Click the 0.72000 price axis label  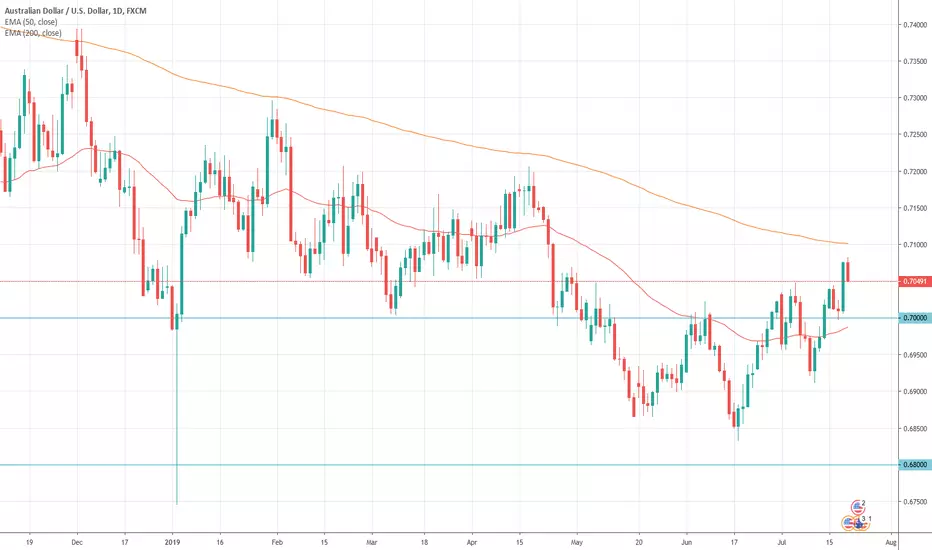(x=915, y=172)
